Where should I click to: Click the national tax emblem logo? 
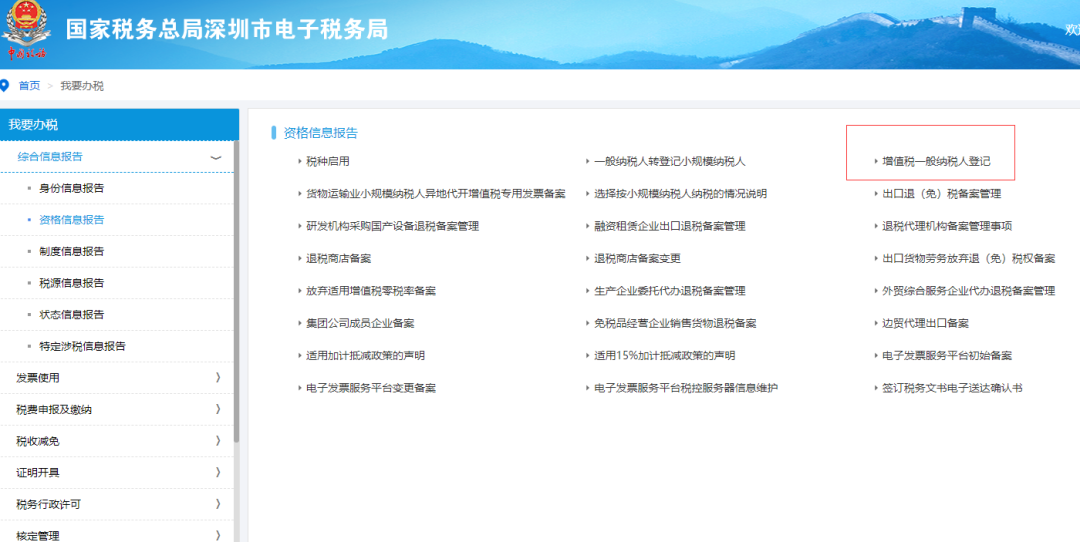26,30
